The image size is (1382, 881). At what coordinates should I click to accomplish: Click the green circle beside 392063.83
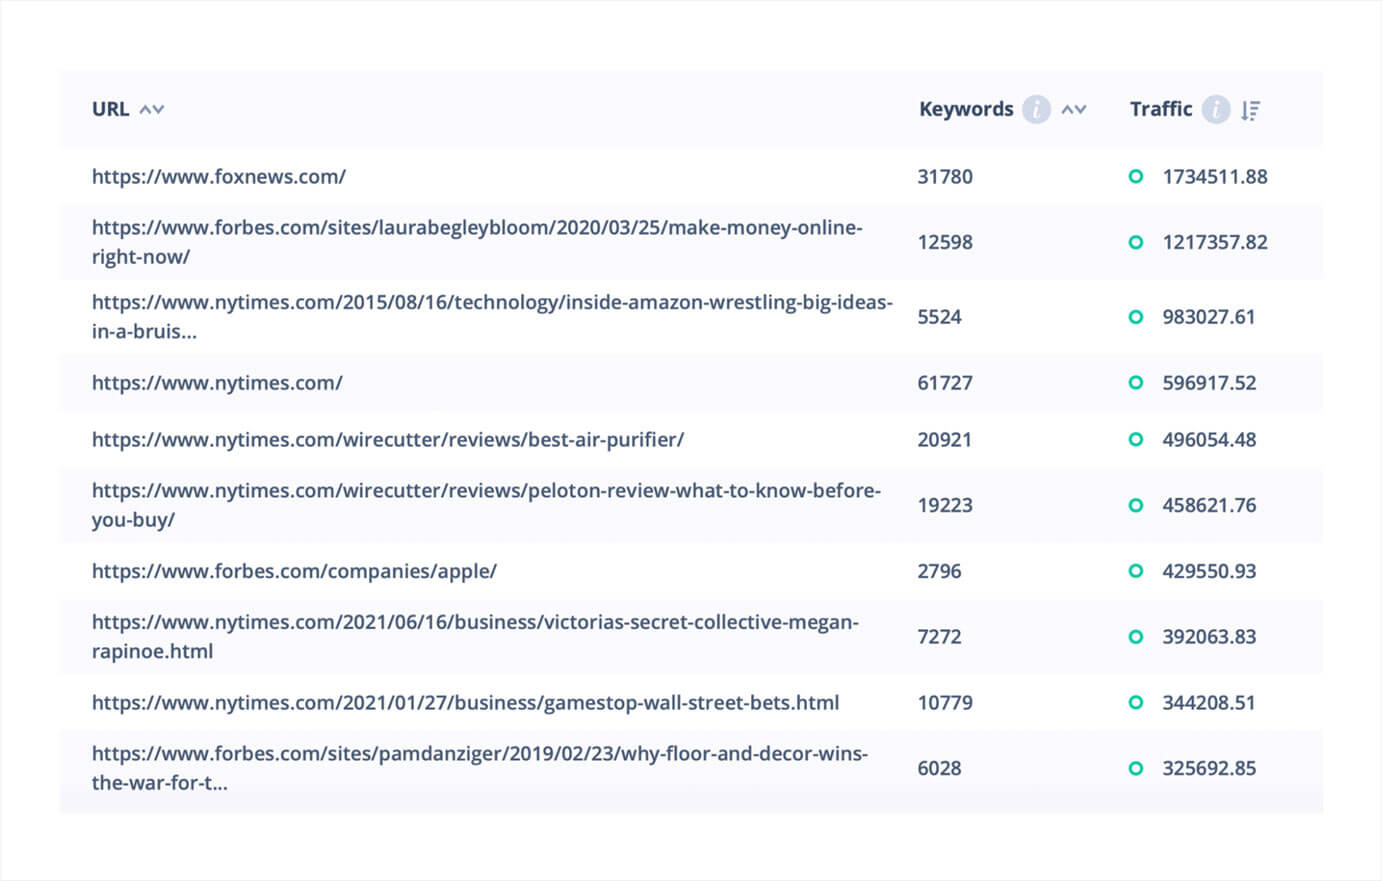1136,637
